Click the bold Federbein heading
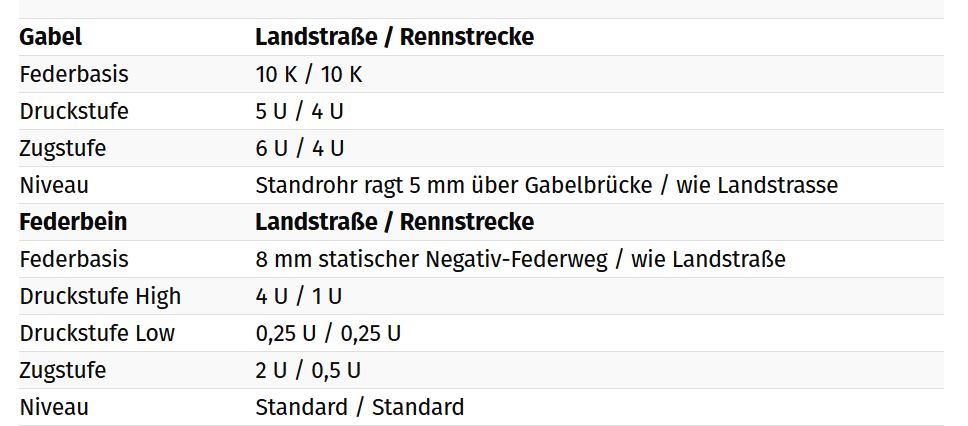This screenshot has width=968, height=426. [73, 221]
